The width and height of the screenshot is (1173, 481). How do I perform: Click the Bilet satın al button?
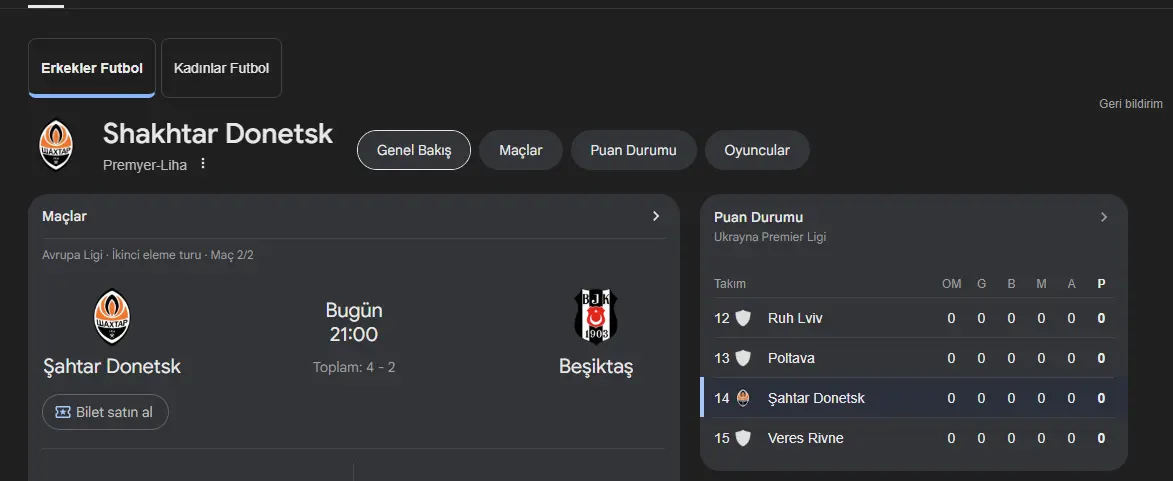(105, 412)
